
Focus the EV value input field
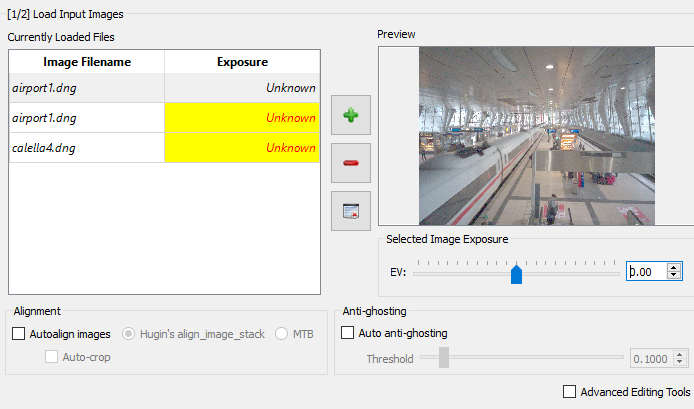[x=647, y=271]
